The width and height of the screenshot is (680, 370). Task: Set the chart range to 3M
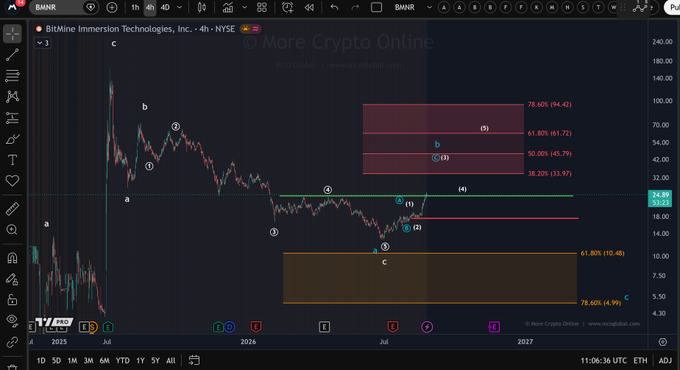pos(88,360)
